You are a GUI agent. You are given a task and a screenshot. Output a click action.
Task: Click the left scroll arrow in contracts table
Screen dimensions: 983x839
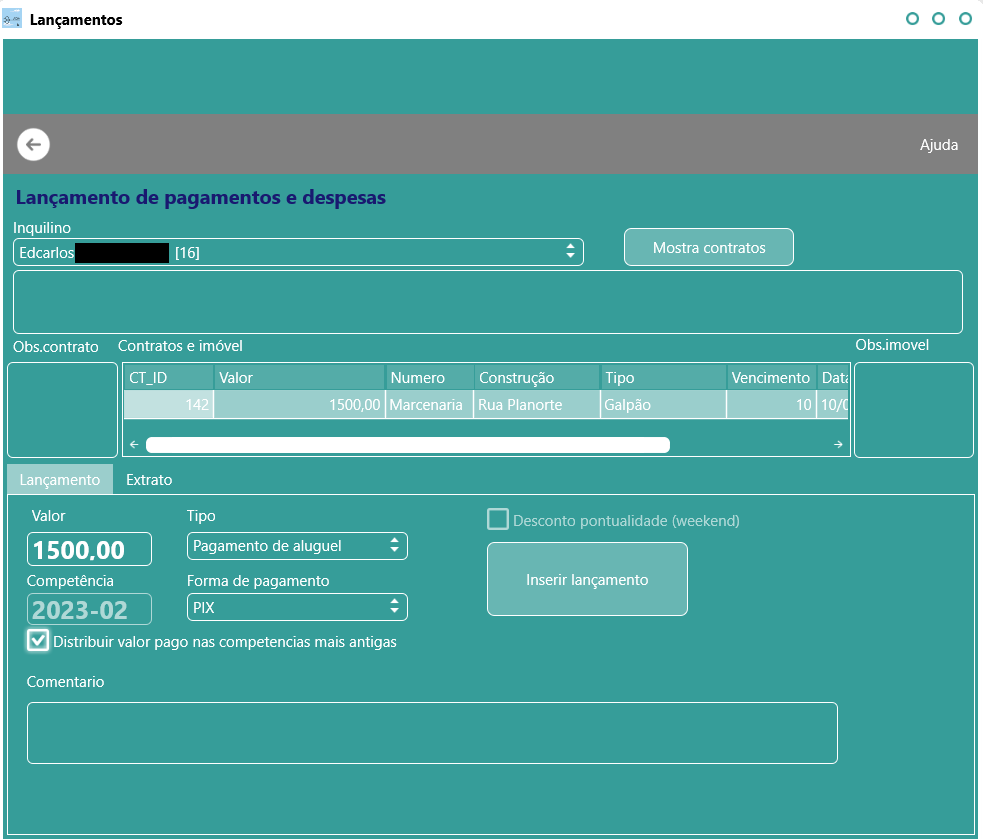tap(134, 445)
